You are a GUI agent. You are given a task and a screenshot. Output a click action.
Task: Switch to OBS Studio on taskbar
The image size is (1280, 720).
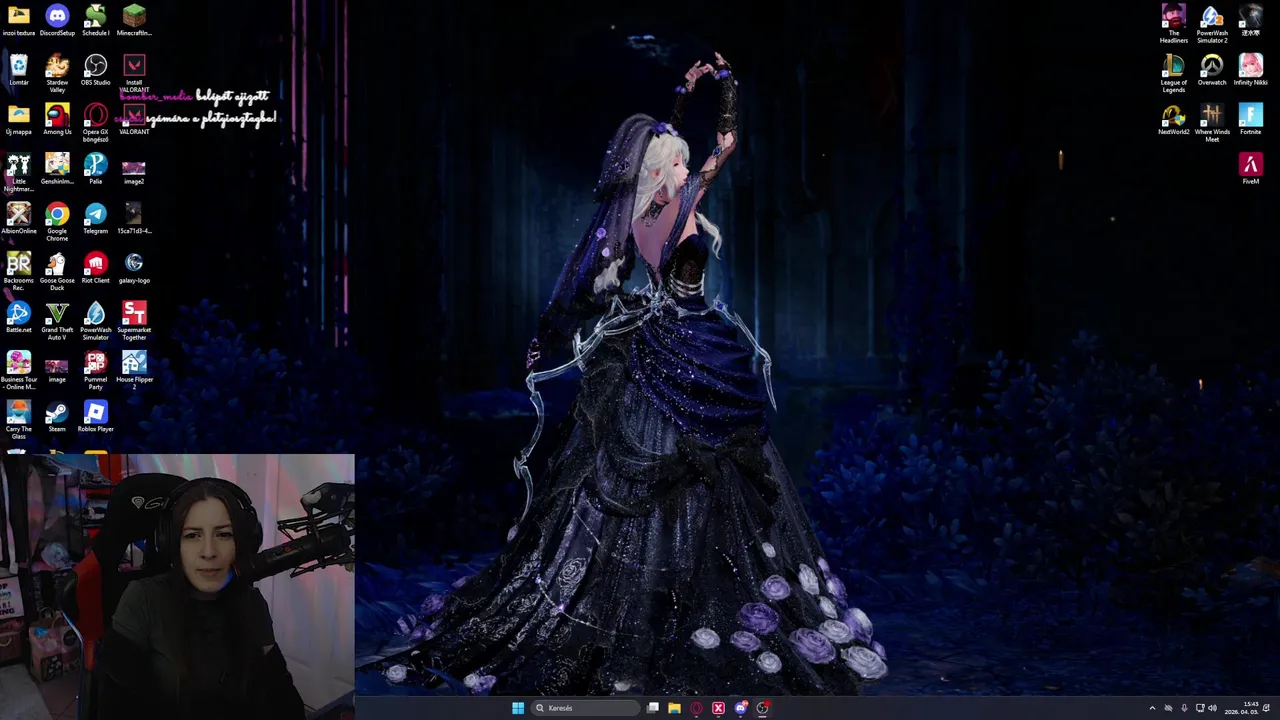click(762, 708)
